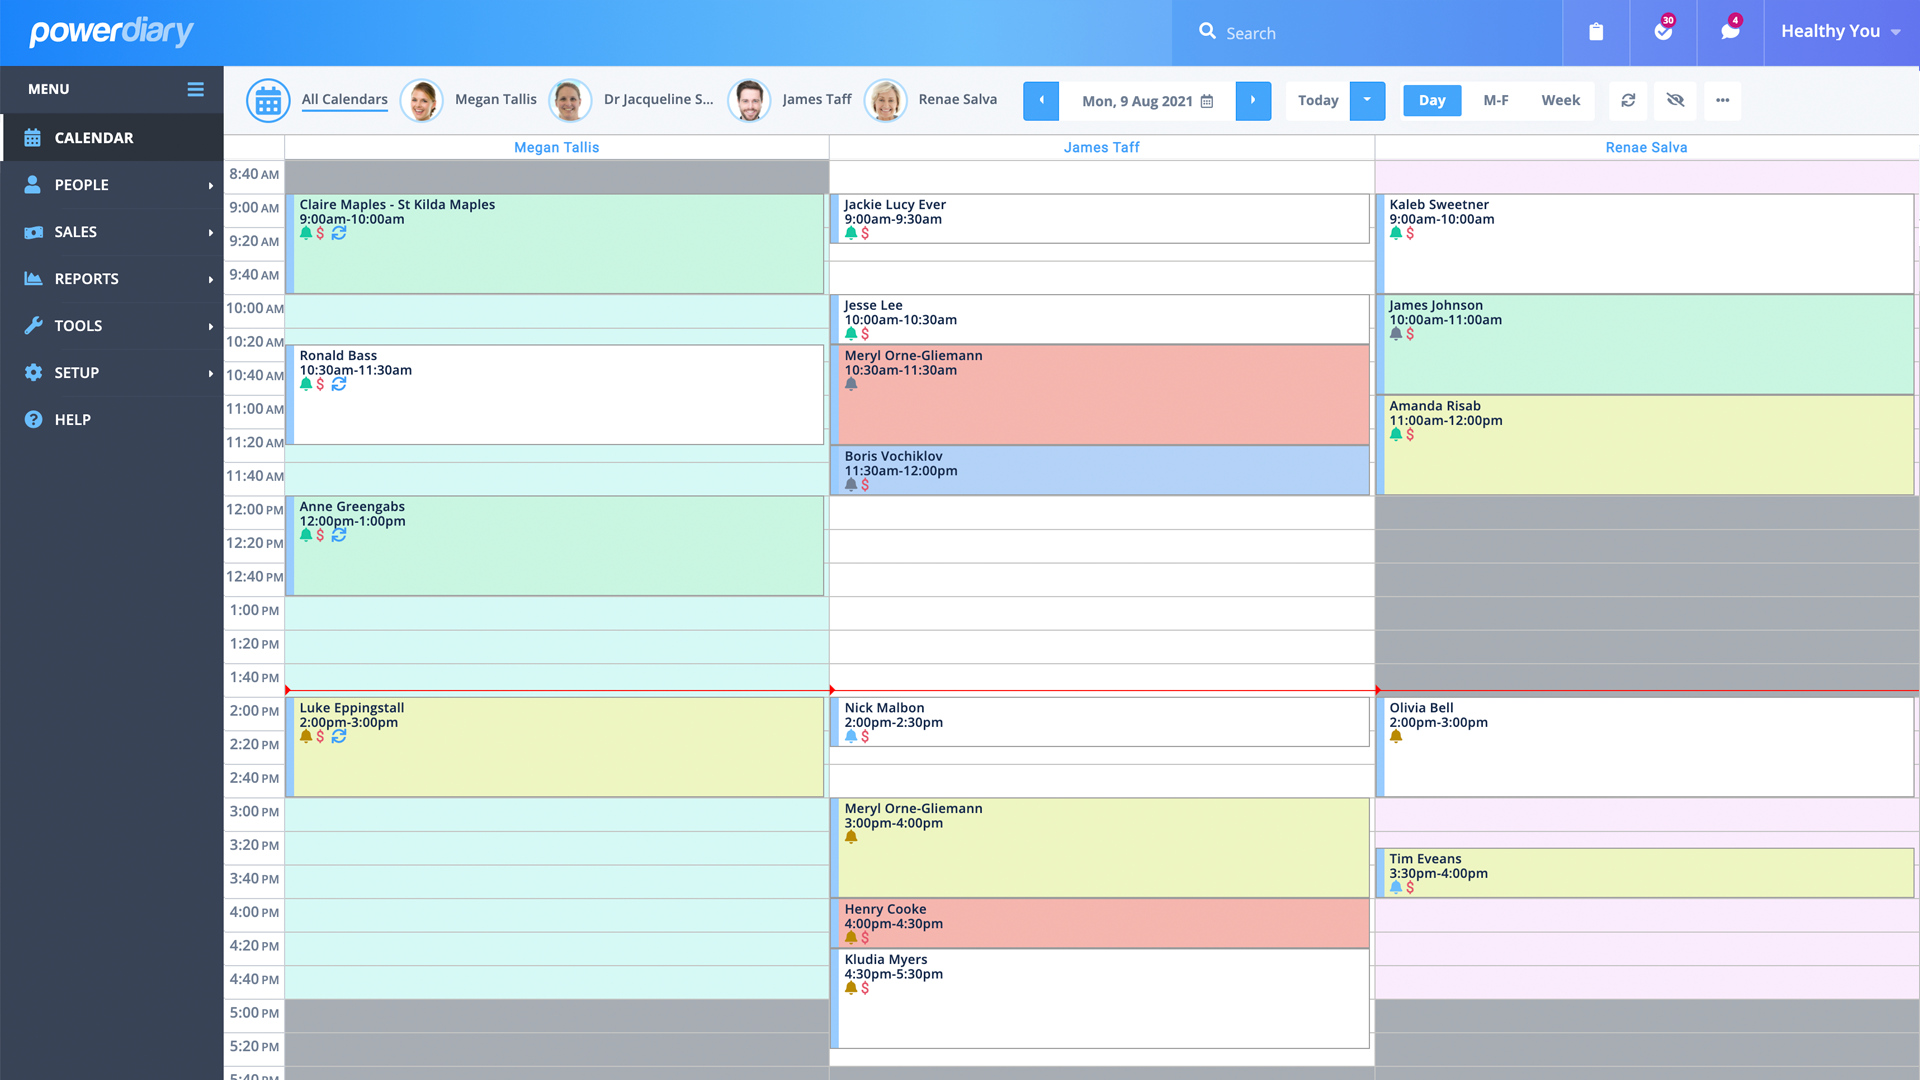Open the checkmark notifications icon
This screenshot has height=1080, width=1920.
(1663, 32)
